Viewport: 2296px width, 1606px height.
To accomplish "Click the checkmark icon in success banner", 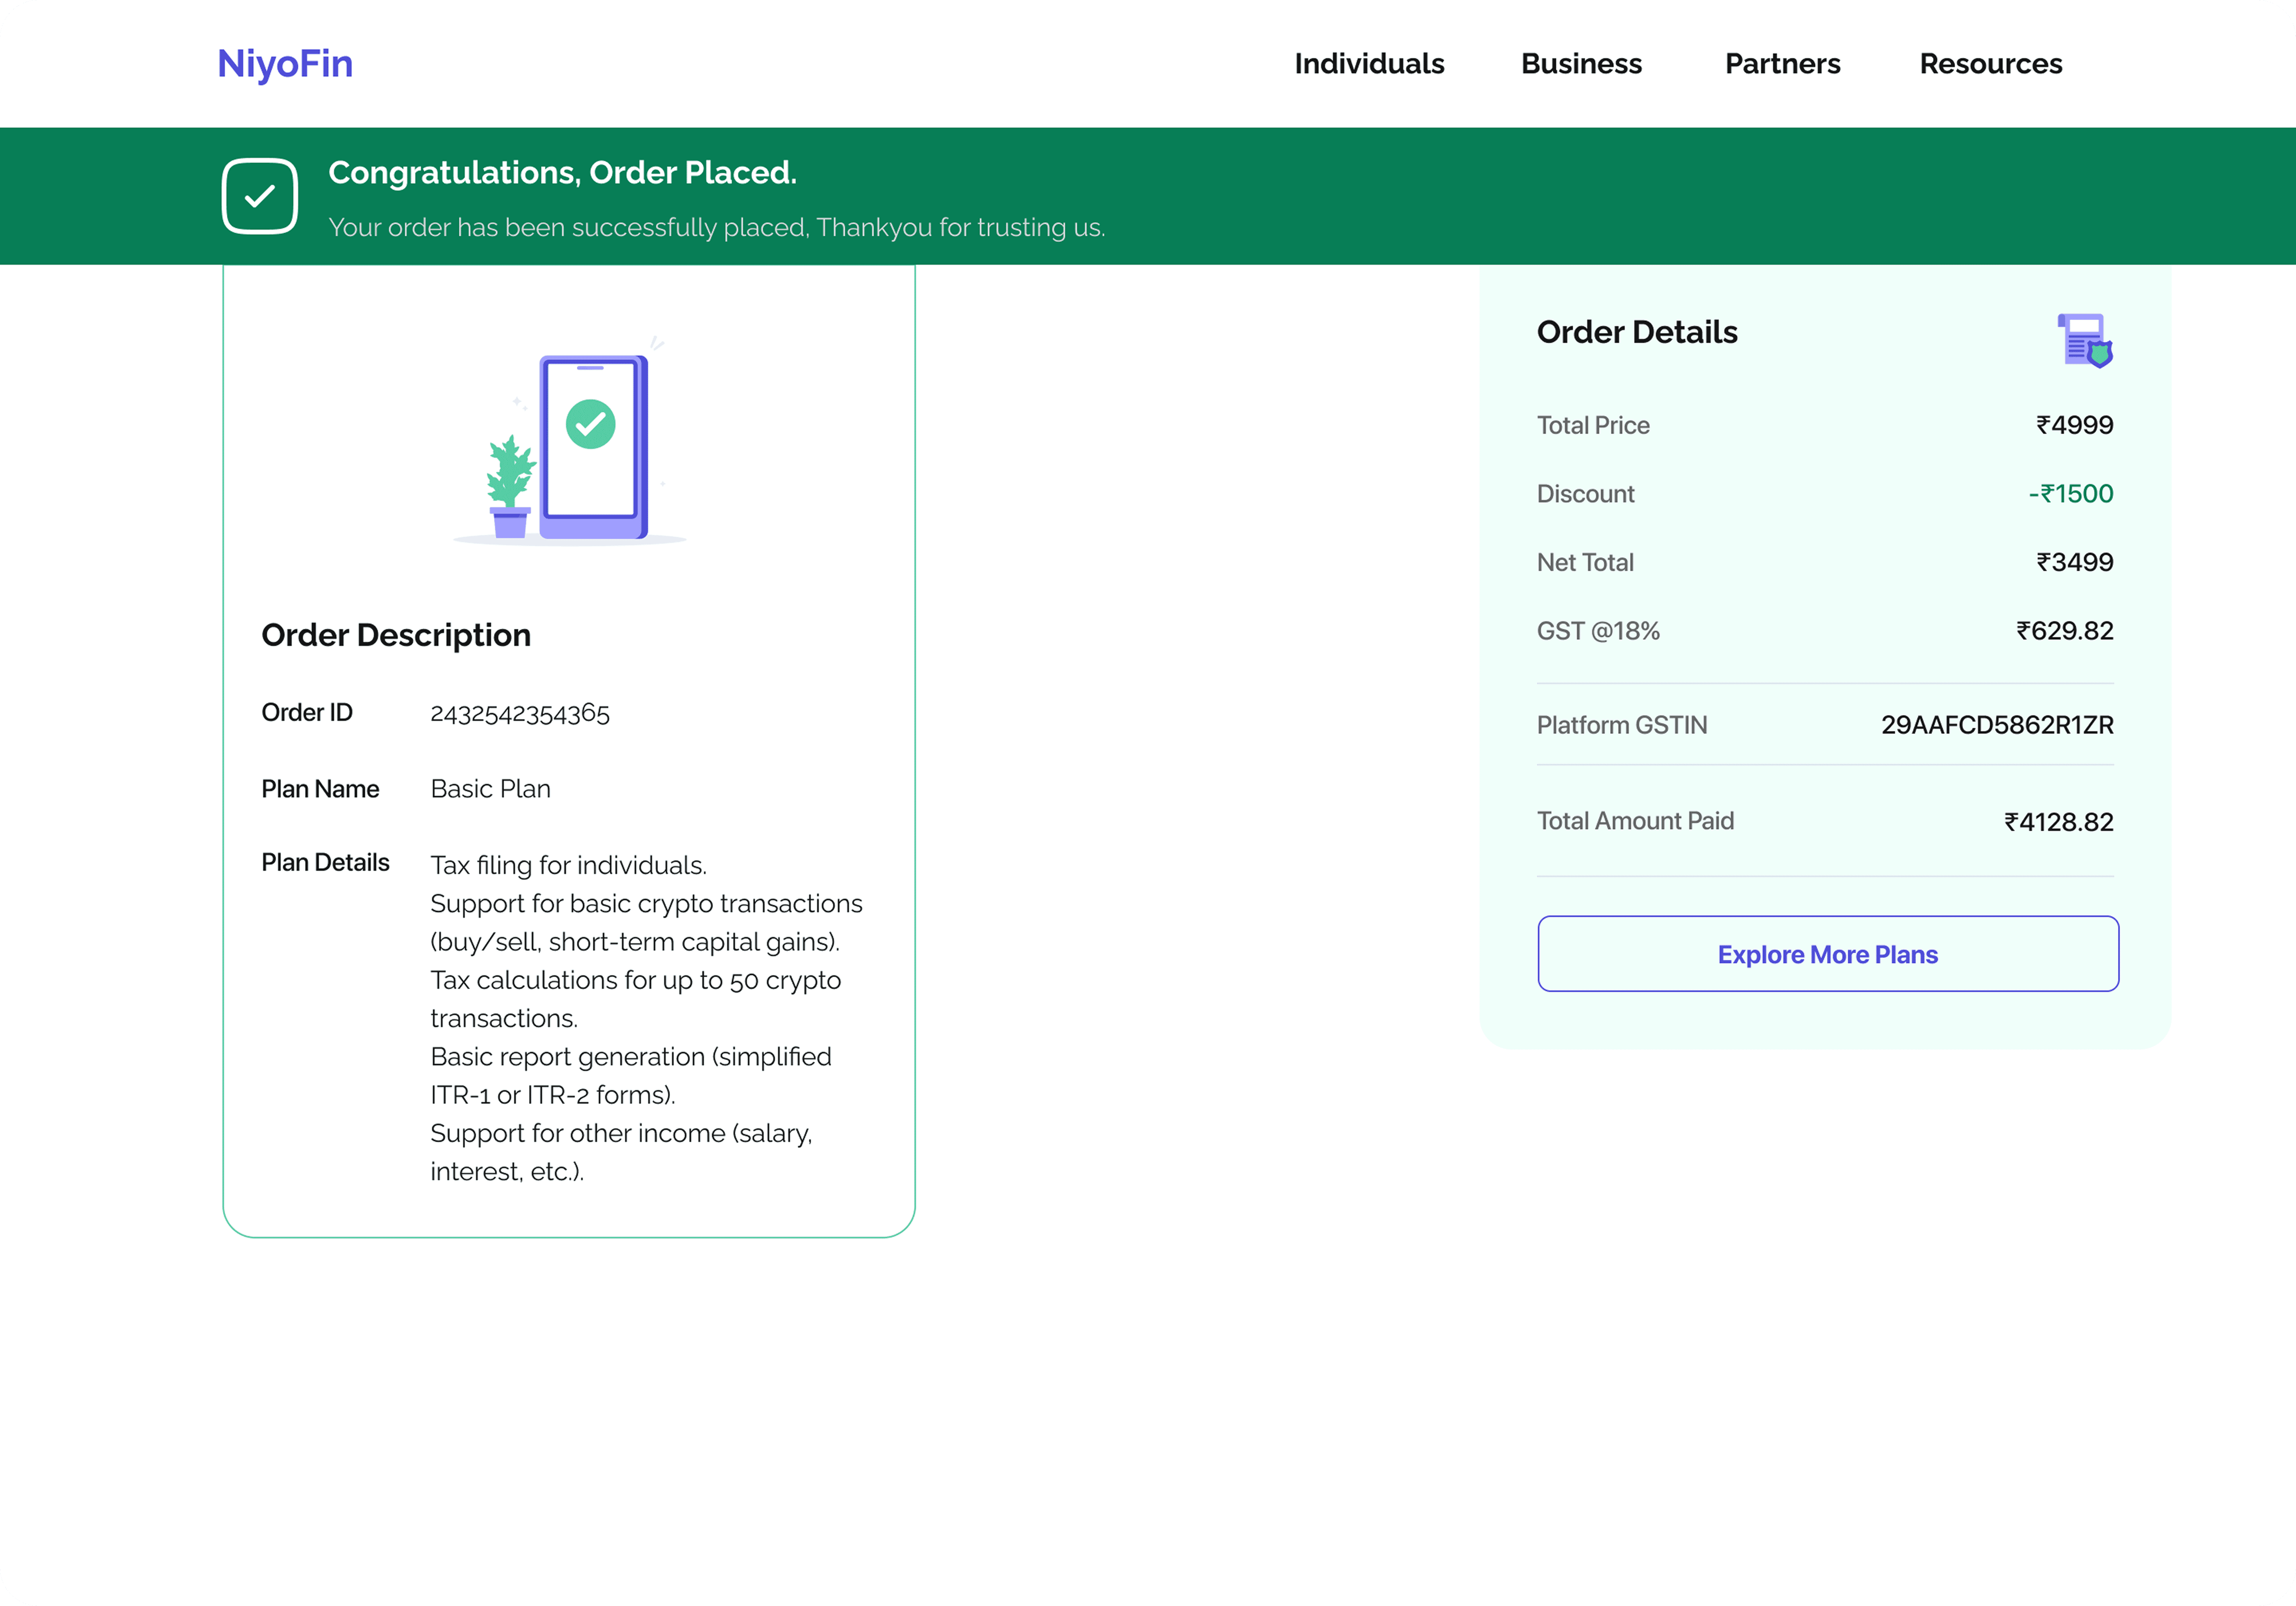I will coord(260,196).
